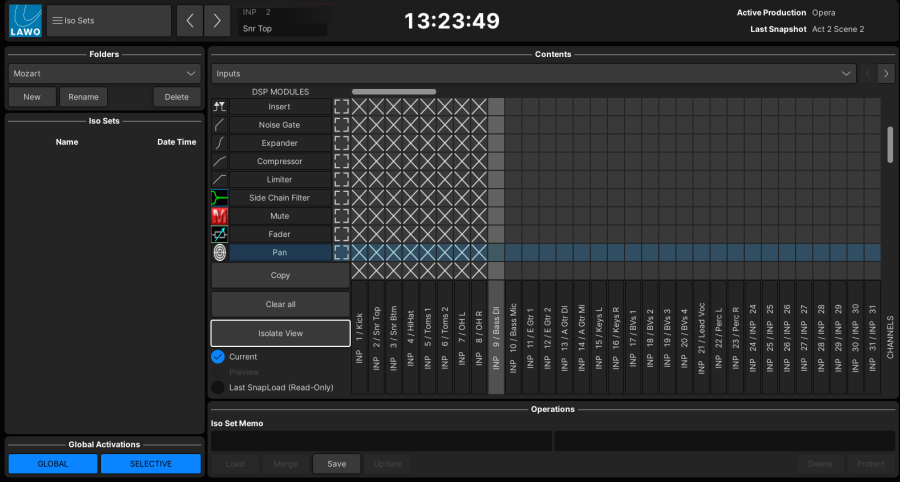Click the red Mute module icon
Image resolution: width=900 pixels, height=482 pixels.
point(219,216)
